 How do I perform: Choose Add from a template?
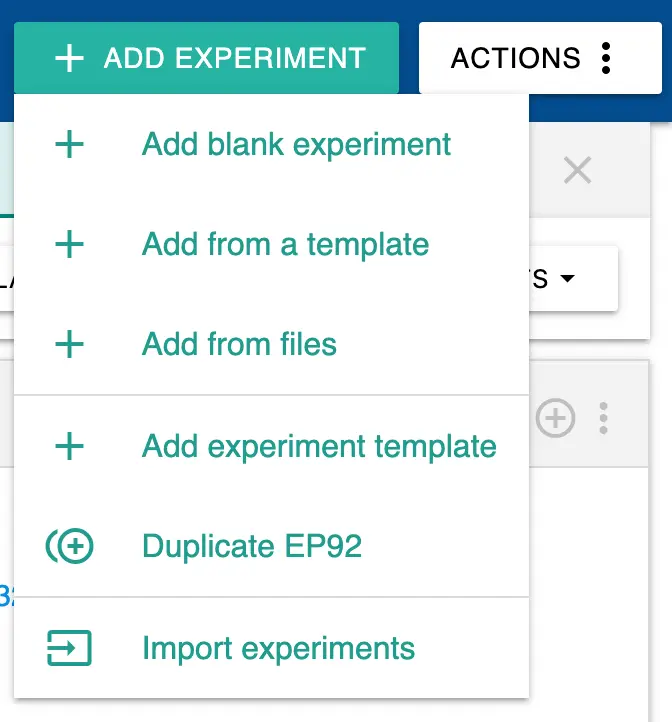(285, 245)
